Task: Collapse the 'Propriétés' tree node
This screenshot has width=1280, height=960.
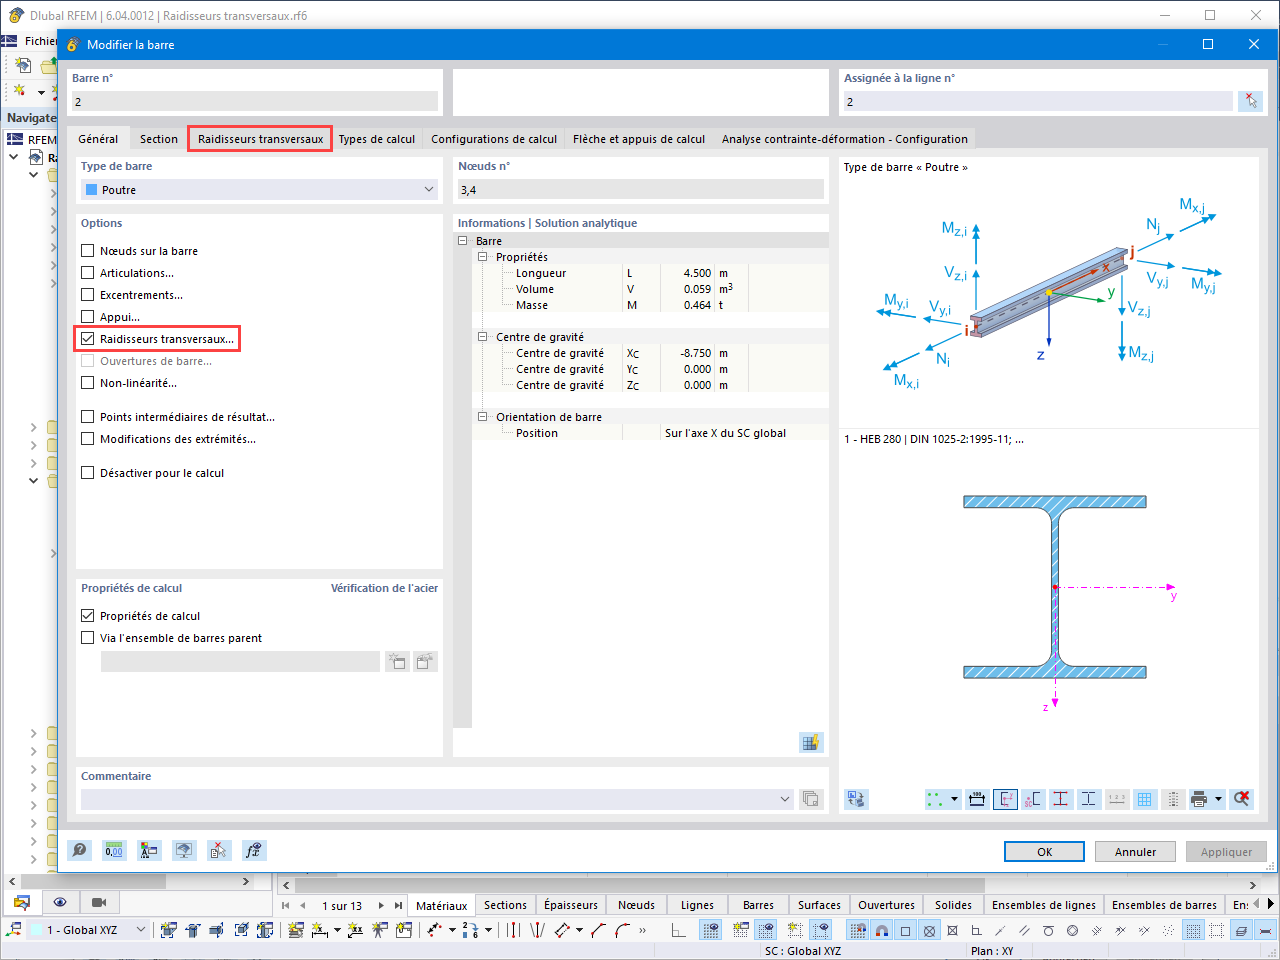Action: (483, 257)
